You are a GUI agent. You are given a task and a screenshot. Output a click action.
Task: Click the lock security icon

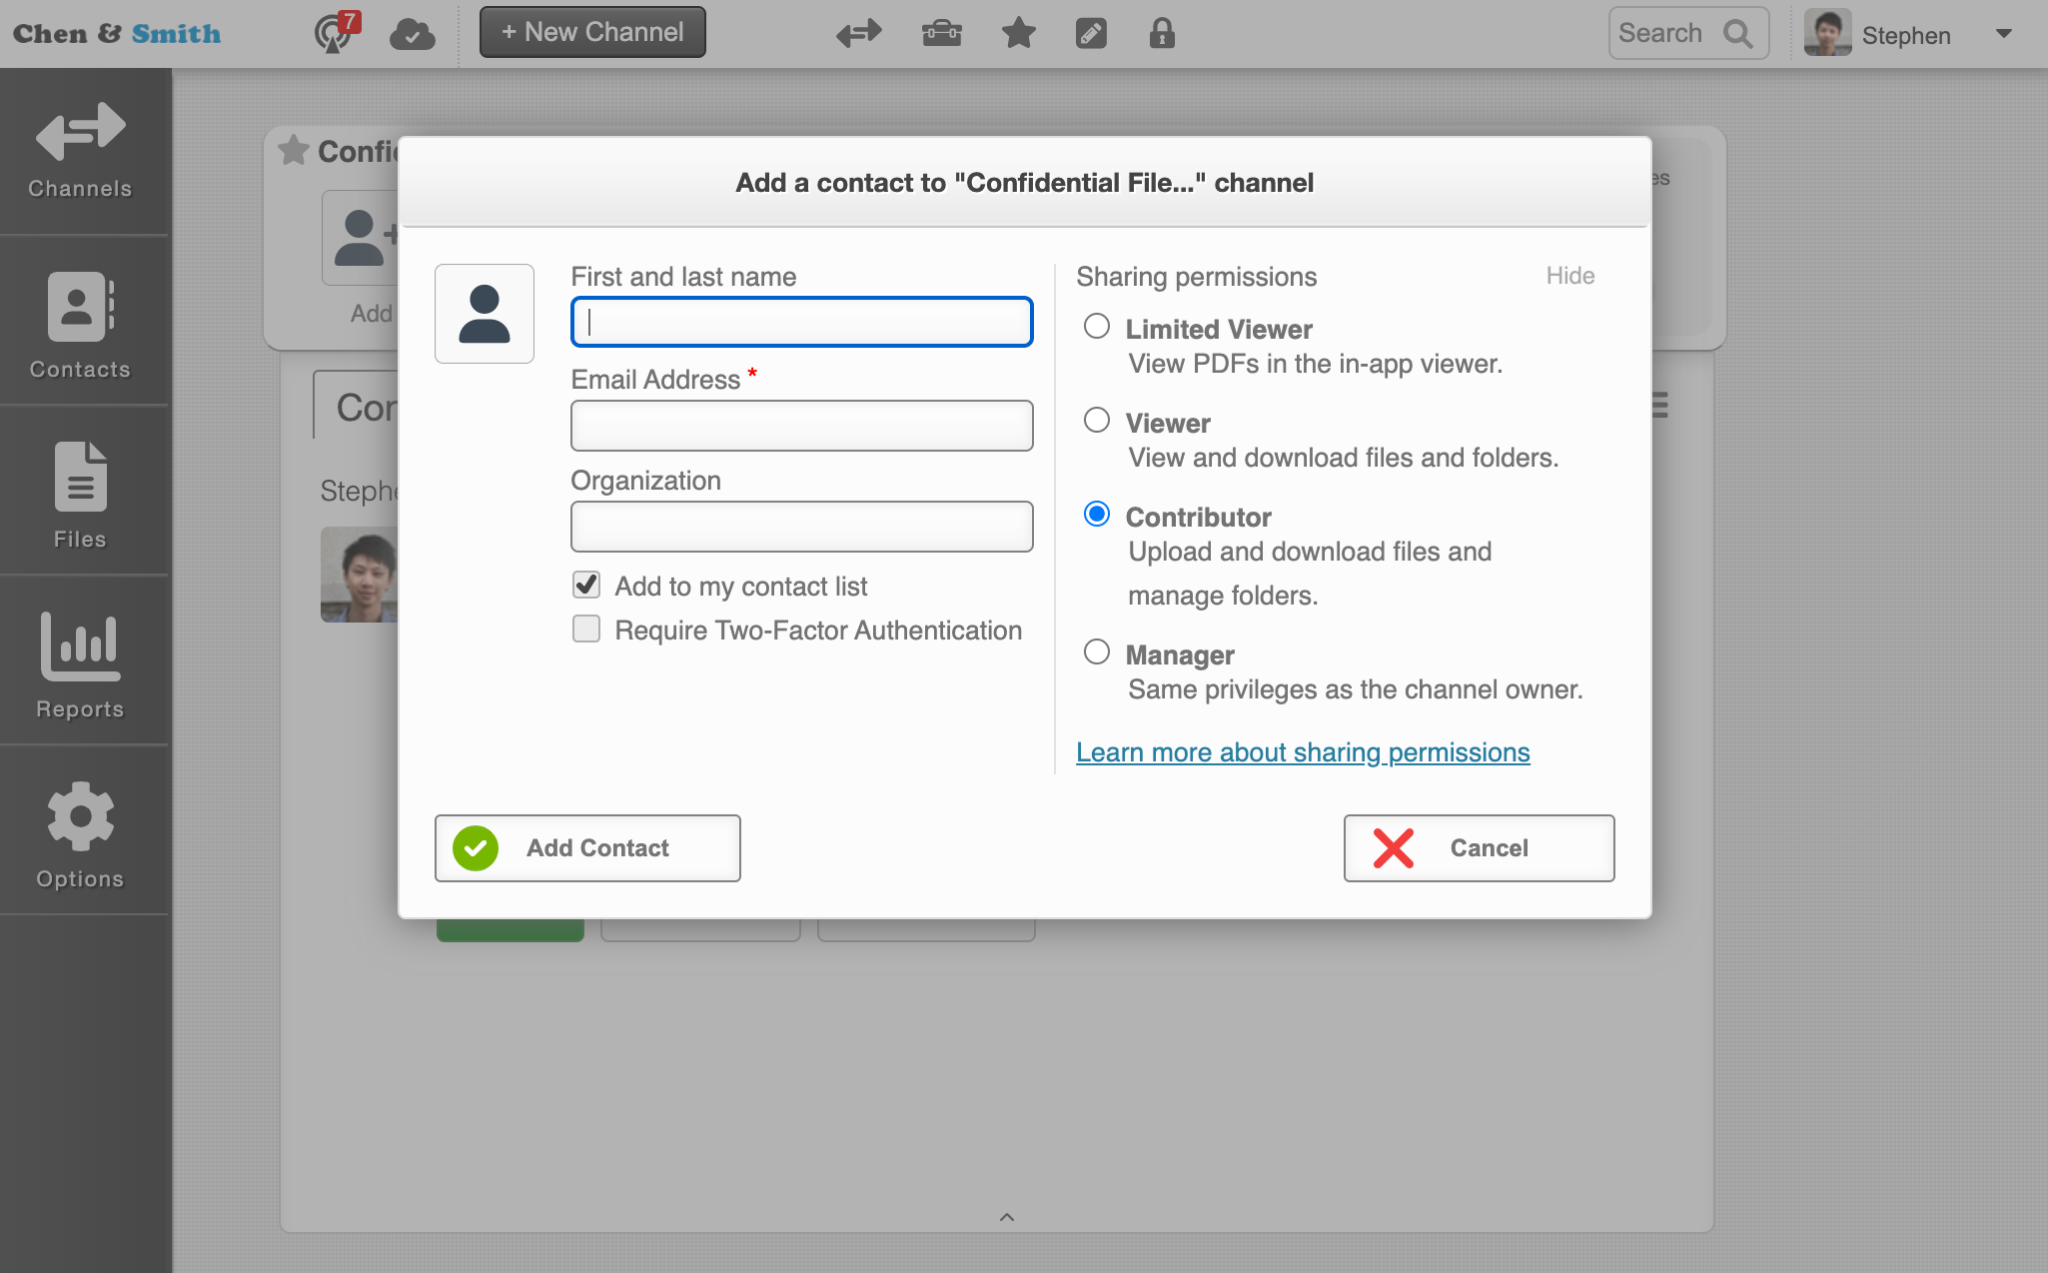[1163, 33]
